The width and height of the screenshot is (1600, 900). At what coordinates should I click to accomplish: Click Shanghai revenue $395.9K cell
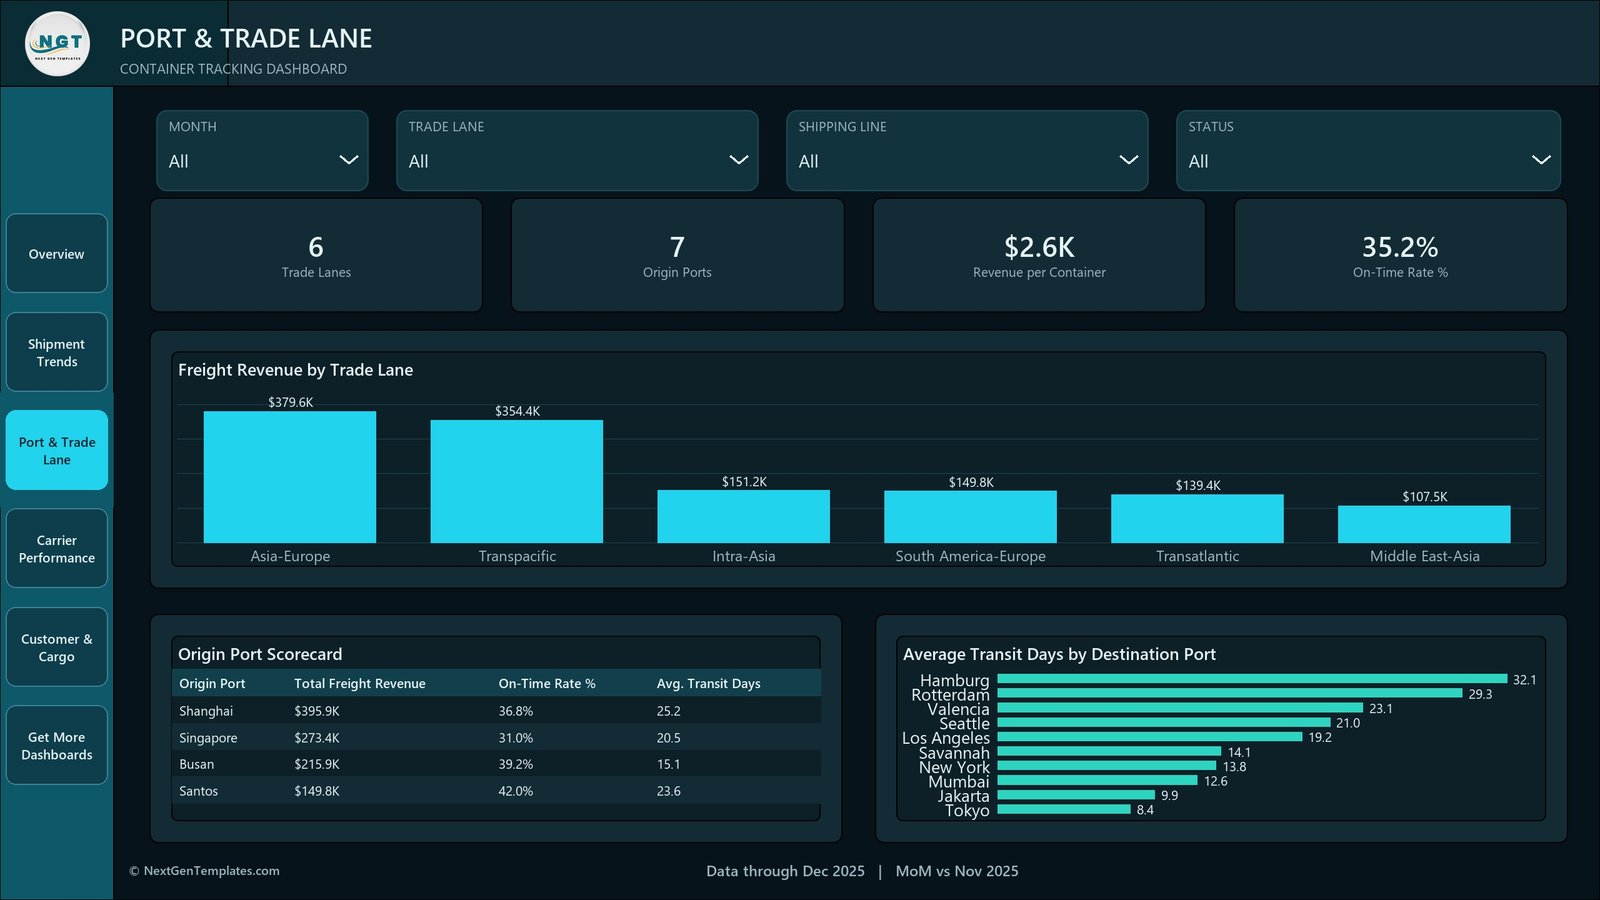[317, 711]
